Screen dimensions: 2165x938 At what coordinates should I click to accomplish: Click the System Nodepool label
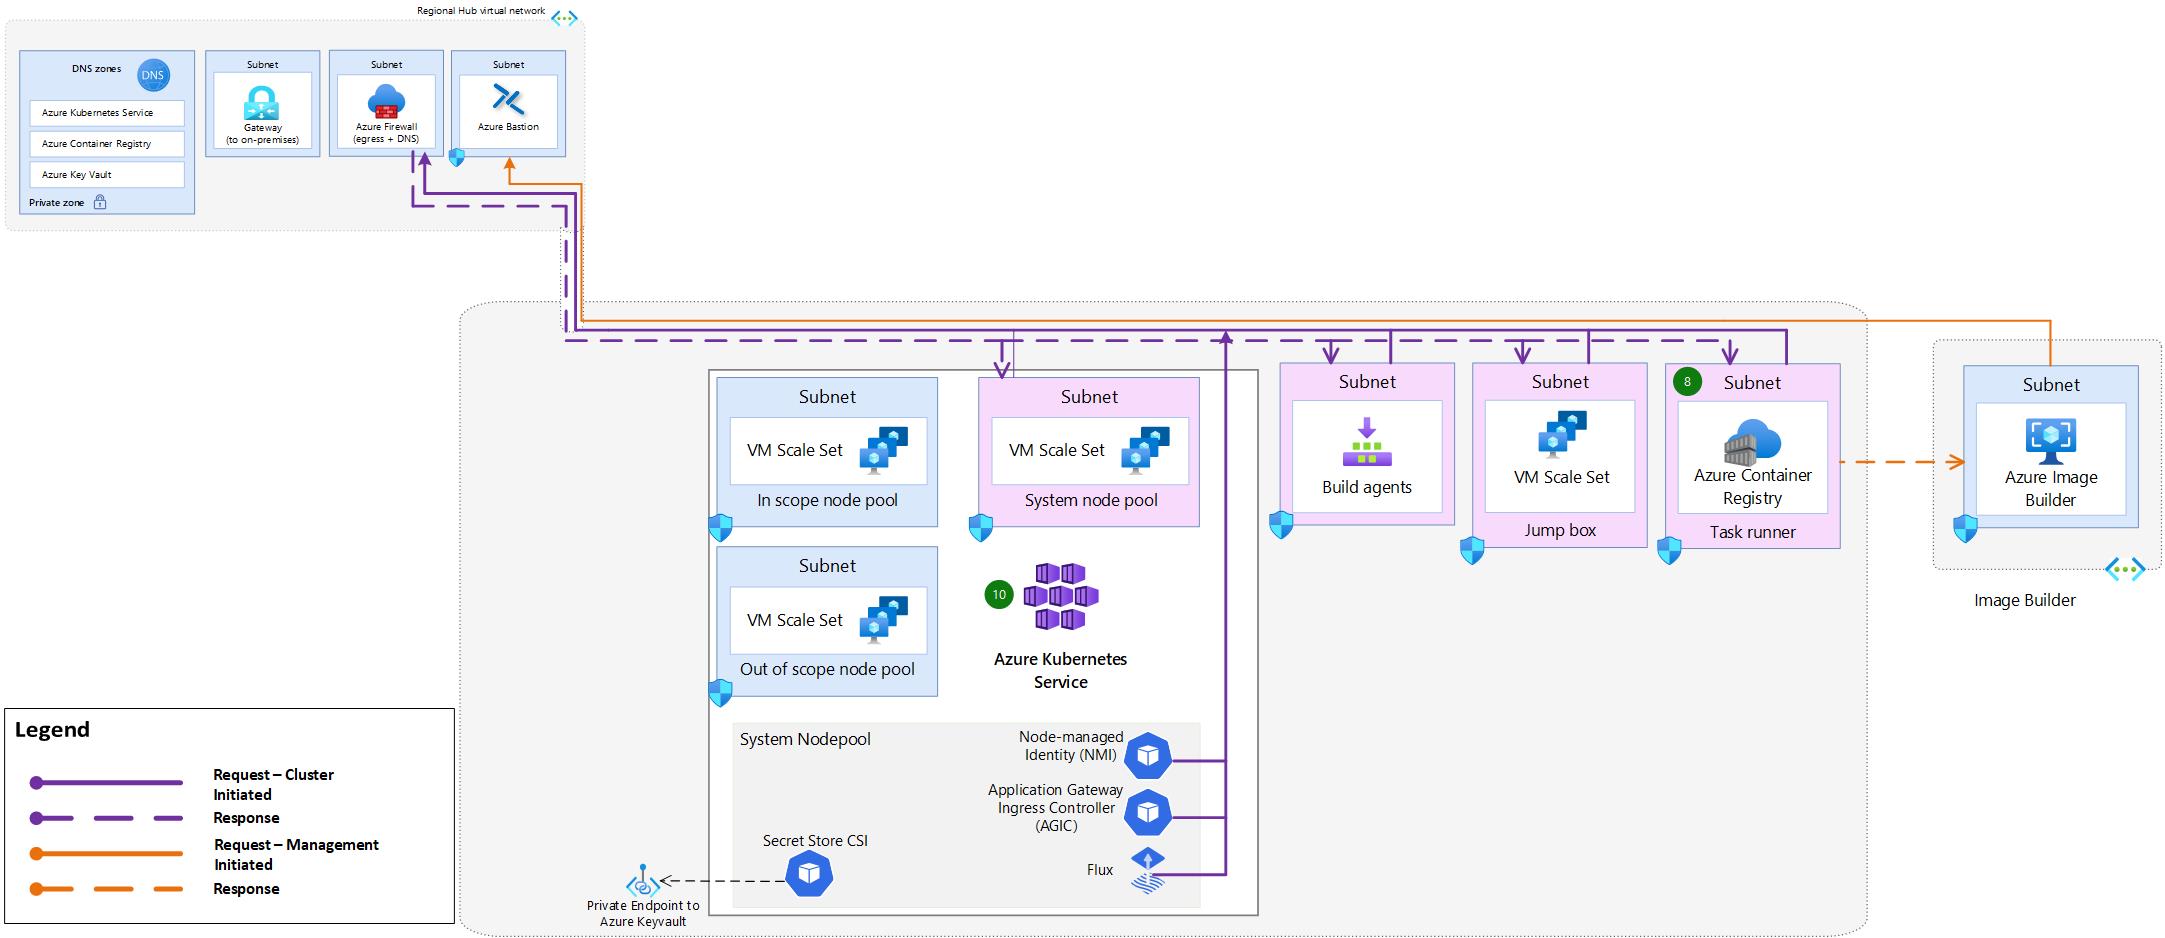[x=805, y=739]
